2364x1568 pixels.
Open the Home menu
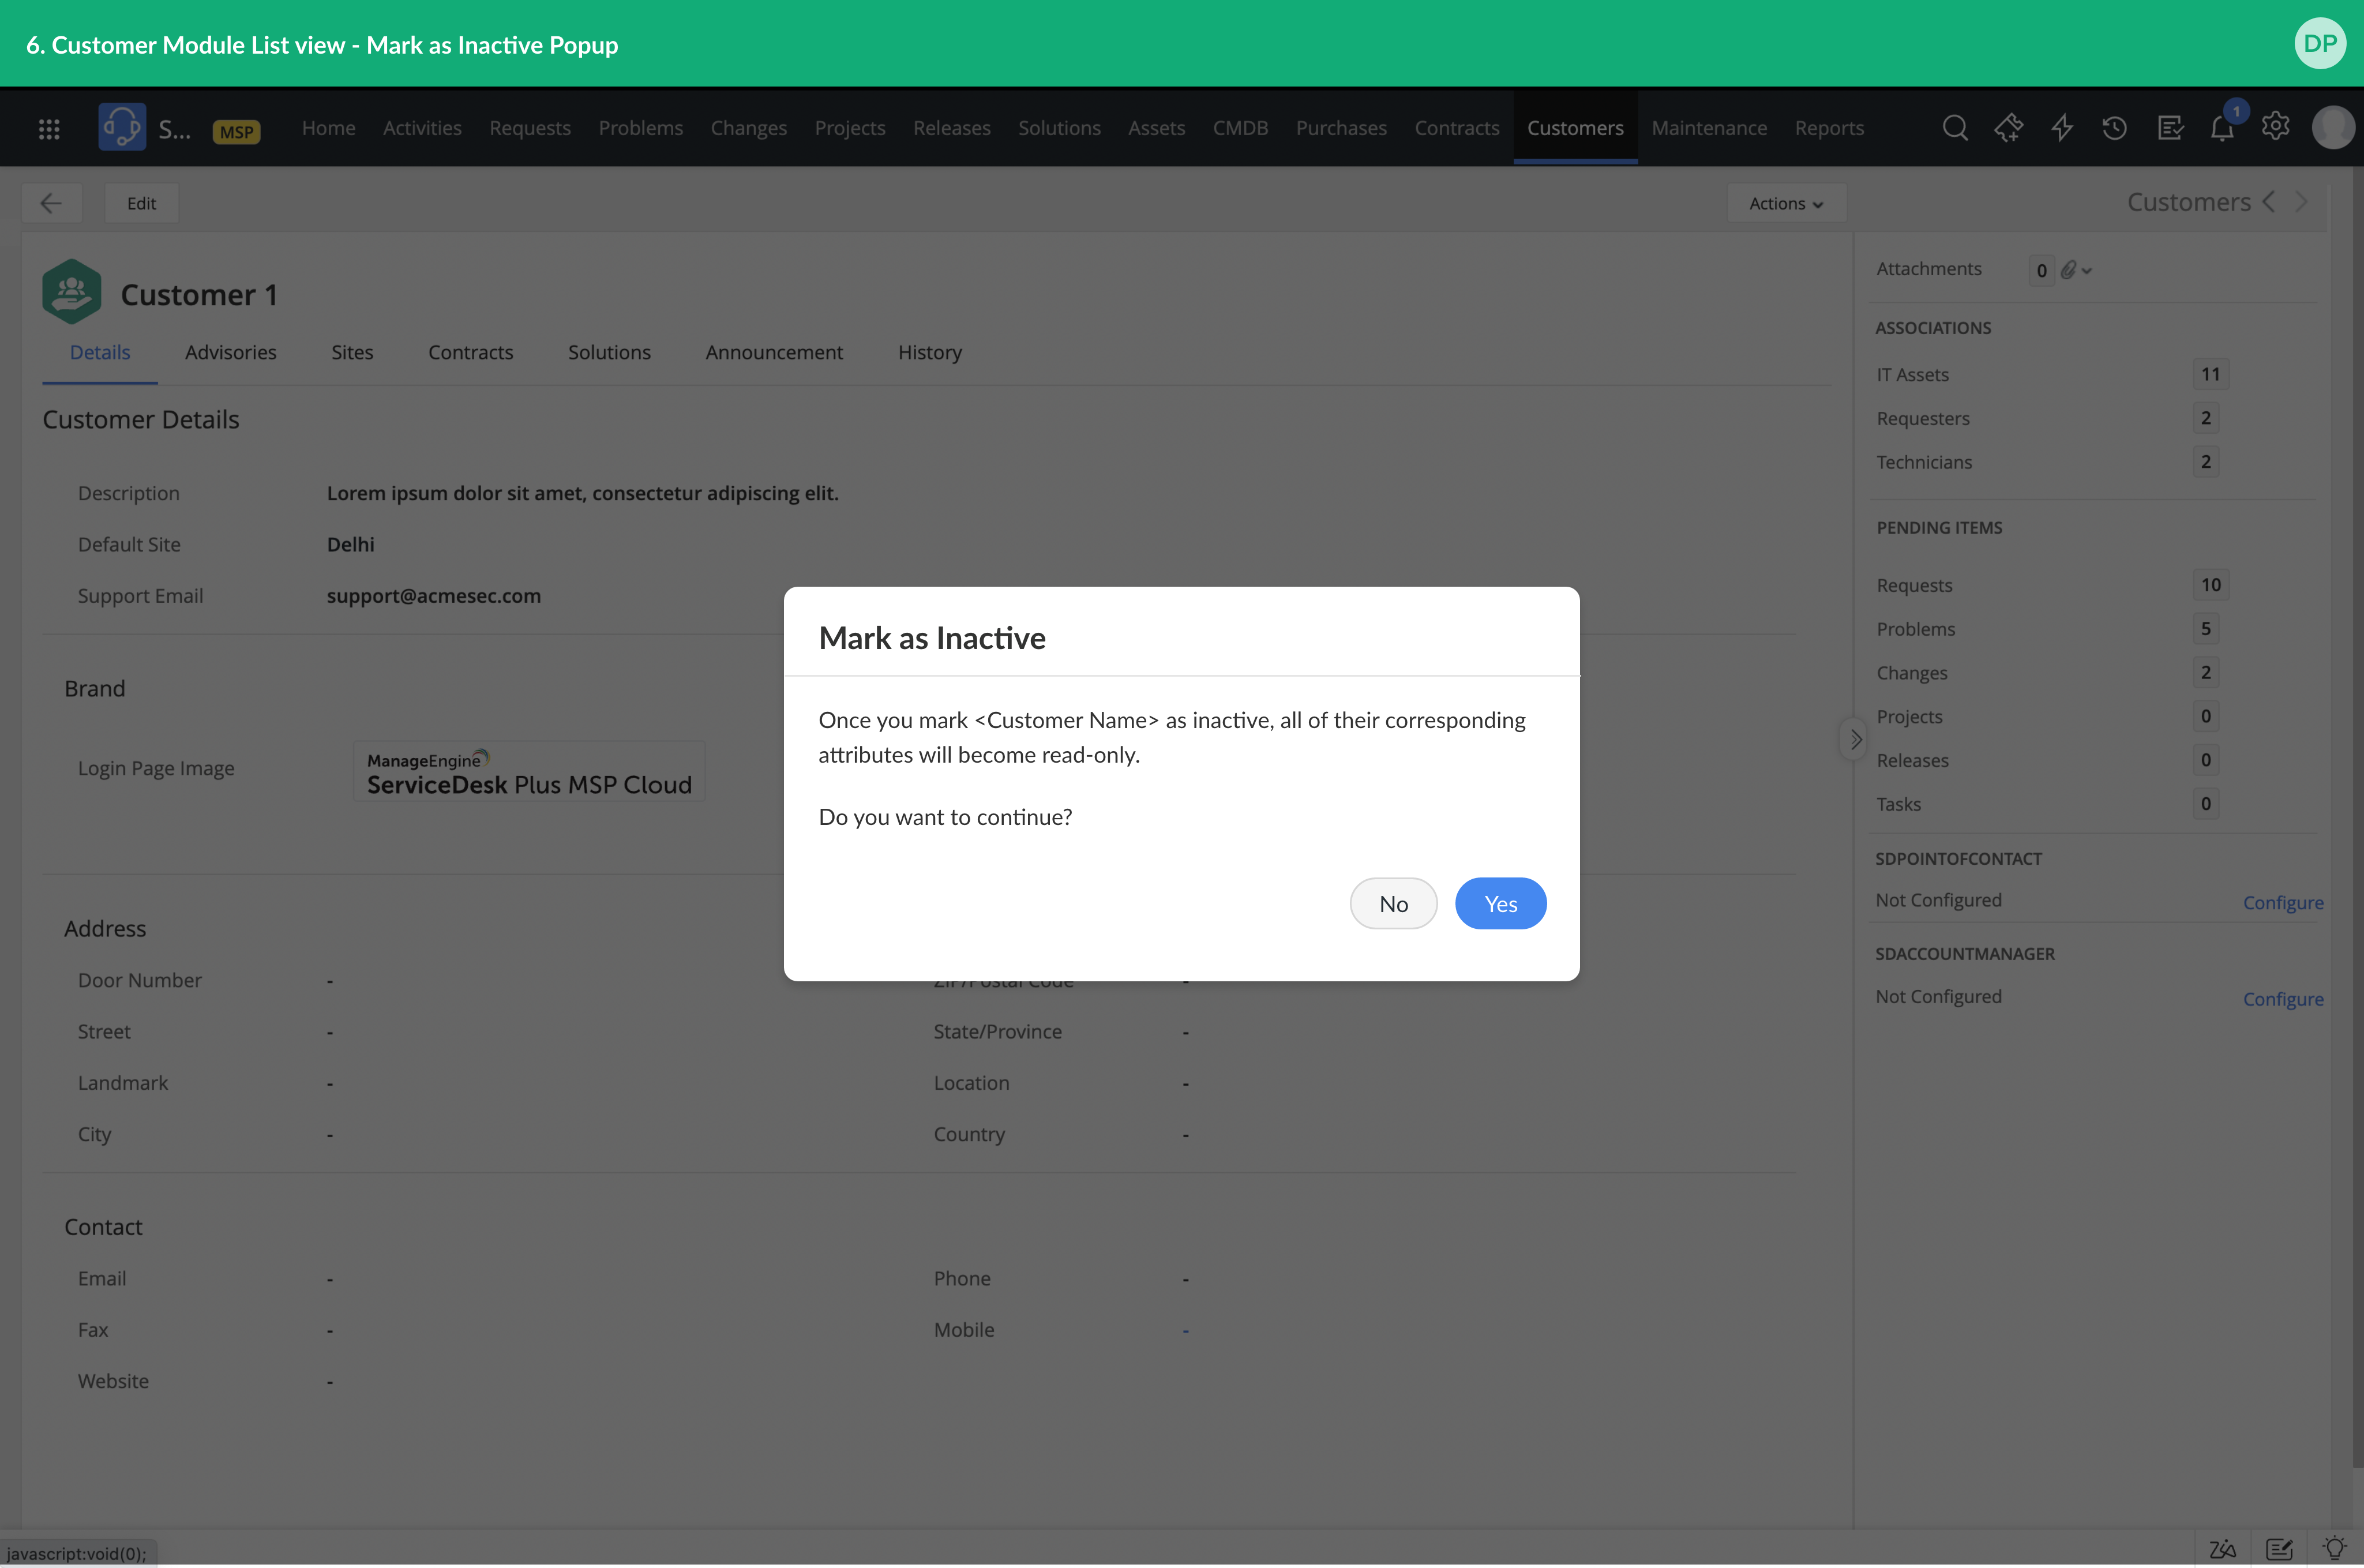329,128
